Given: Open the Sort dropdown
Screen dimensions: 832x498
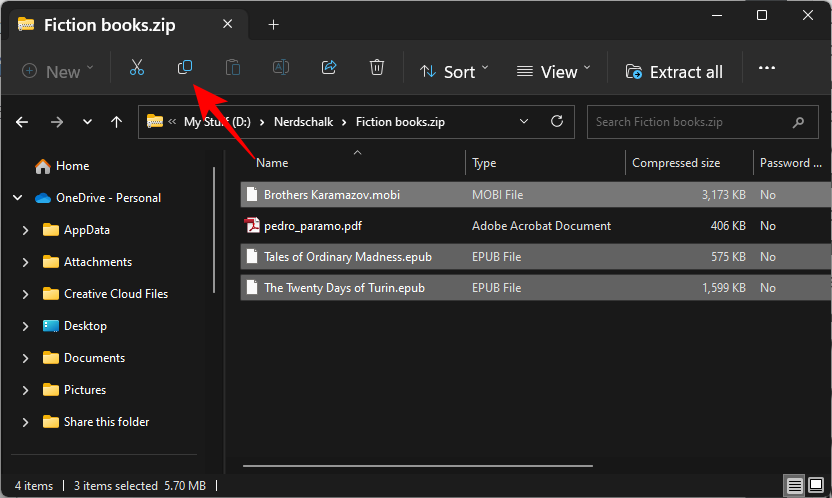Looking at the screenshot, I should point(454,71).
